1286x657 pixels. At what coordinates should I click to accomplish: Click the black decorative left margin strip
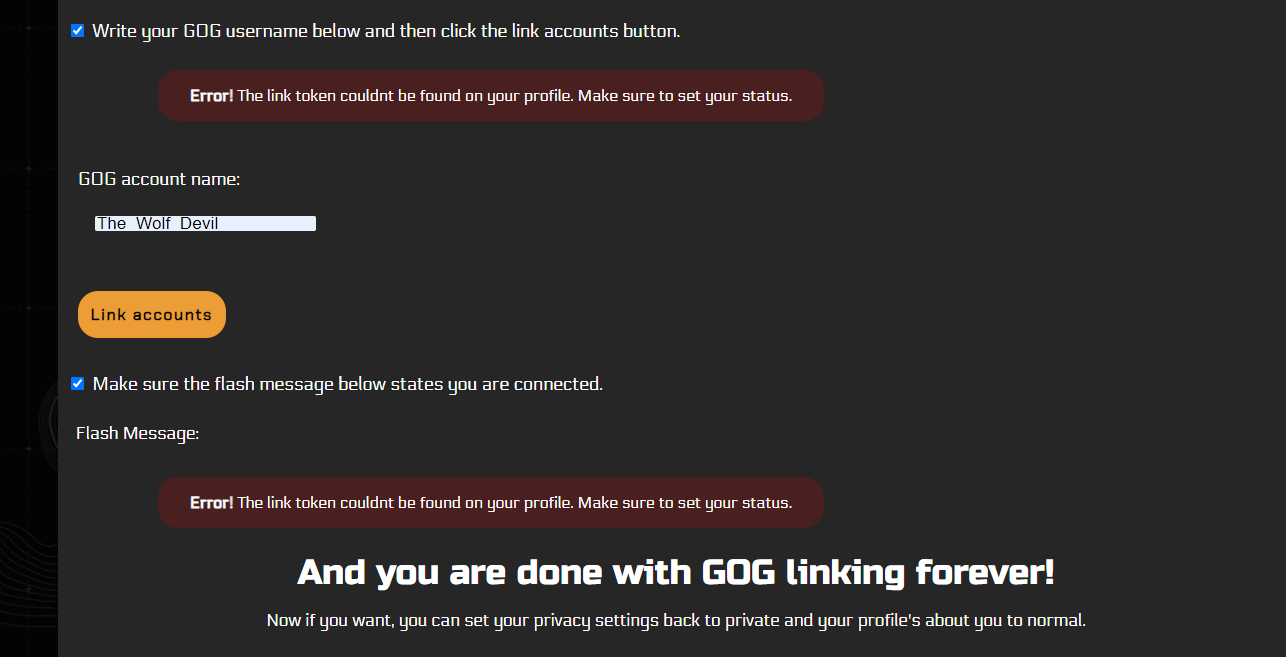tap(28, 328)
